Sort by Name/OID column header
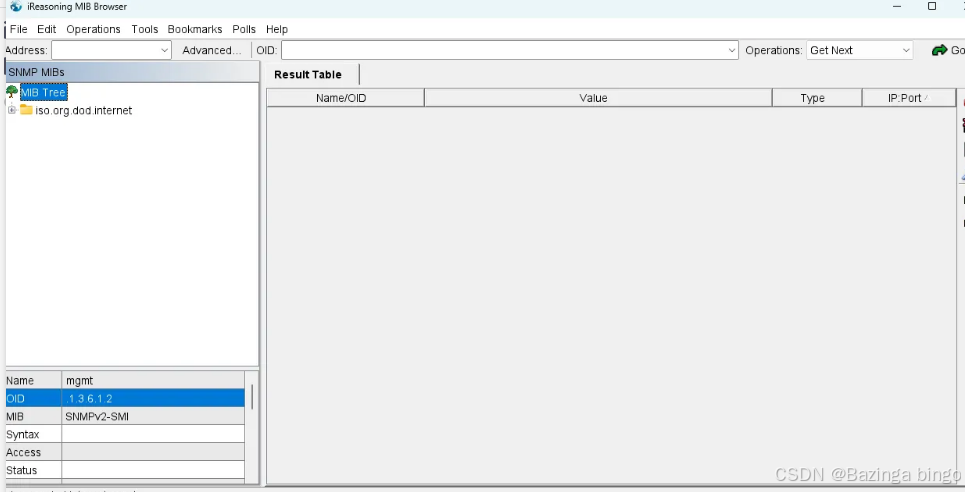965x492 pixels. tap(345, 98)
